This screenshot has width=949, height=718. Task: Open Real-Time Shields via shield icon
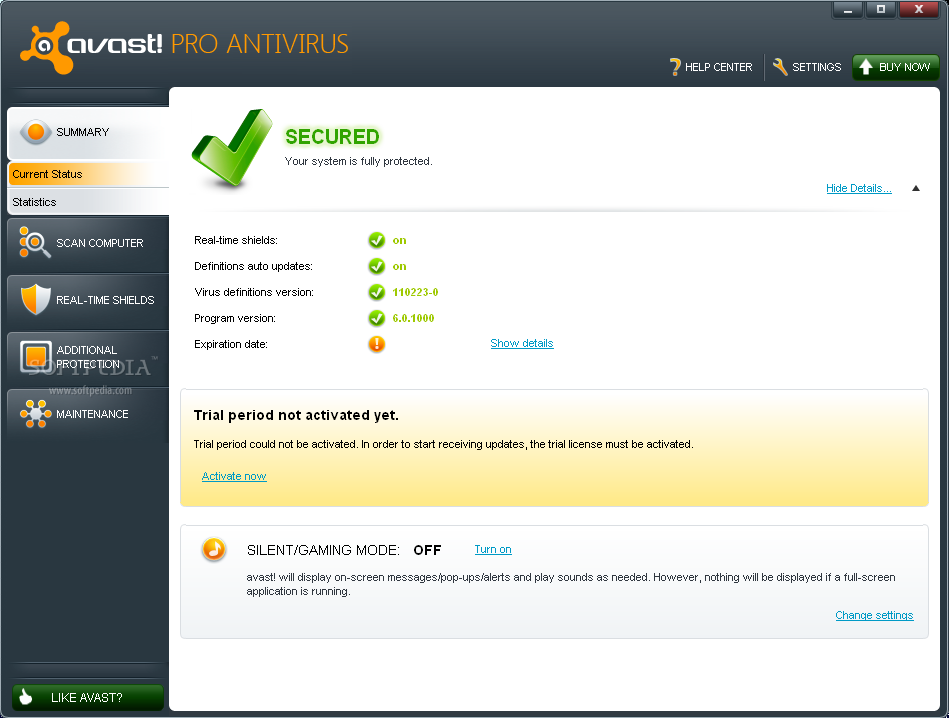[x=33, y=300]
